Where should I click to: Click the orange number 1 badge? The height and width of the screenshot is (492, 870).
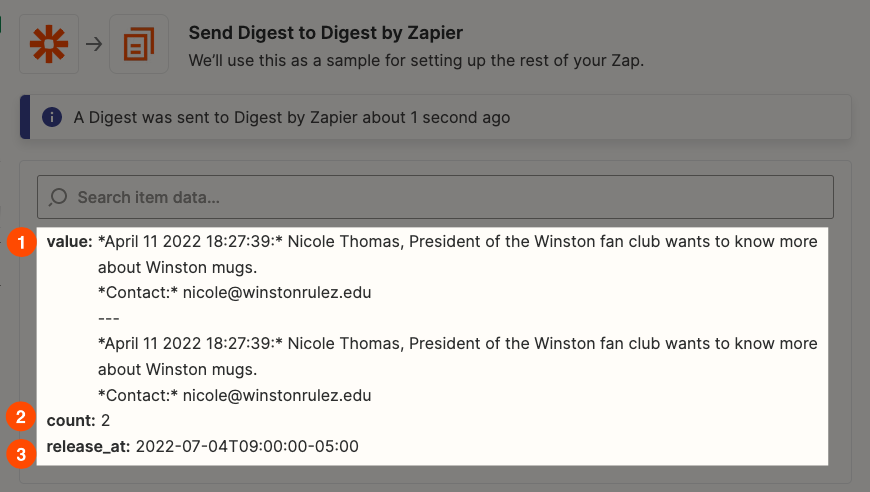click(x=21, y=242)
